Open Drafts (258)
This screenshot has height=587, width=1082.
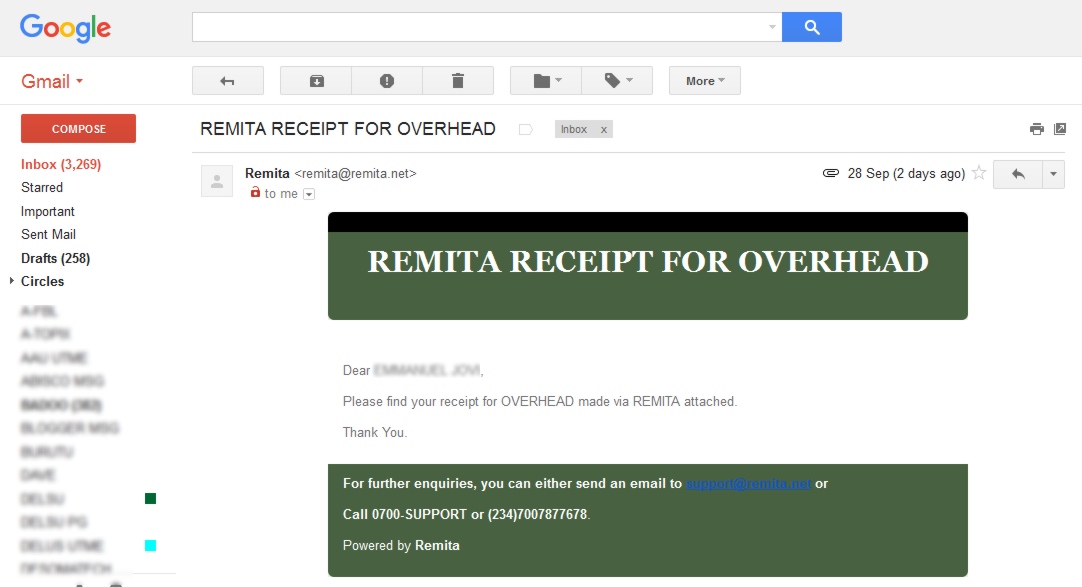[55, 258]
